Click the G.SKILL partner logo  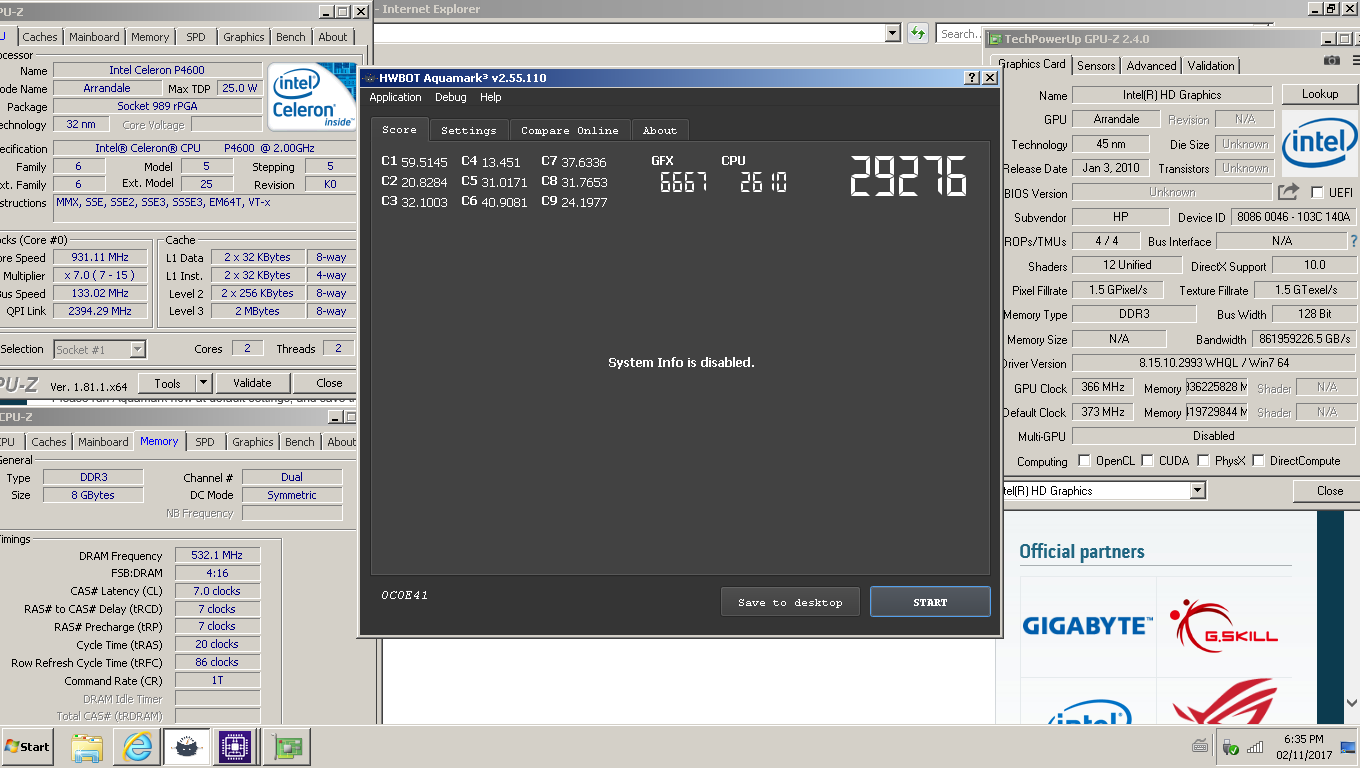click(1224, 626)
